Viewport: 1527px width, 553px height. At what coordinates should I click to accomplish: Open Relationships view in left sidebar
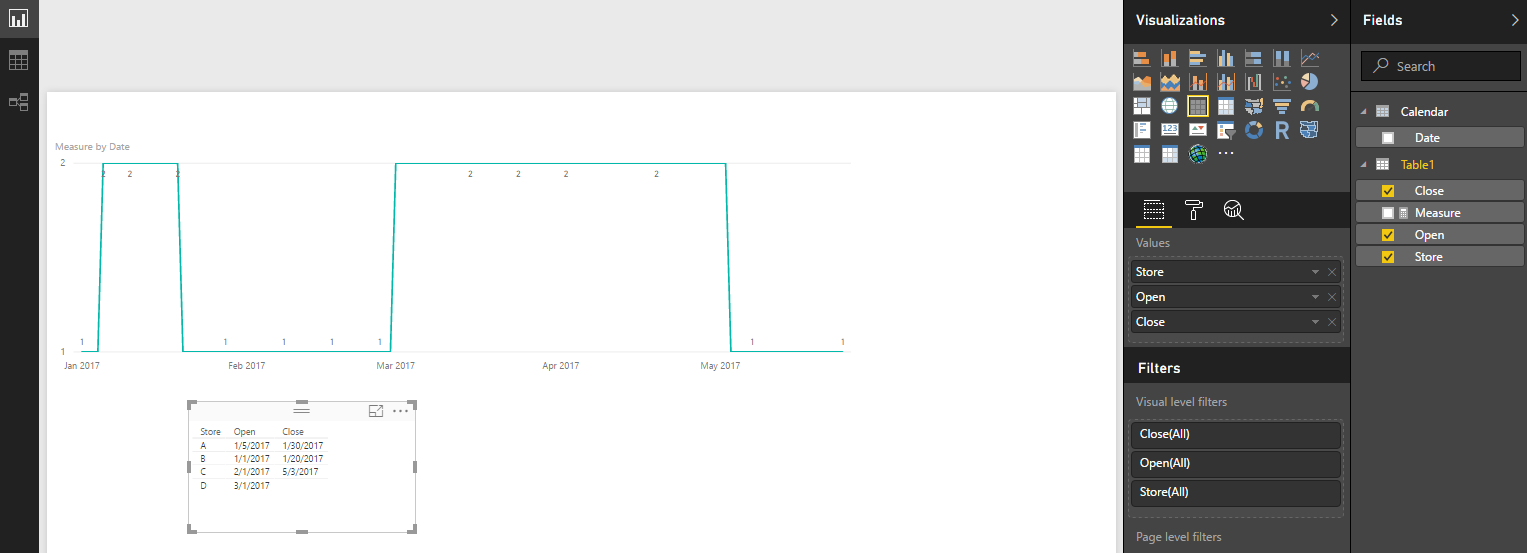coord(19,101)
